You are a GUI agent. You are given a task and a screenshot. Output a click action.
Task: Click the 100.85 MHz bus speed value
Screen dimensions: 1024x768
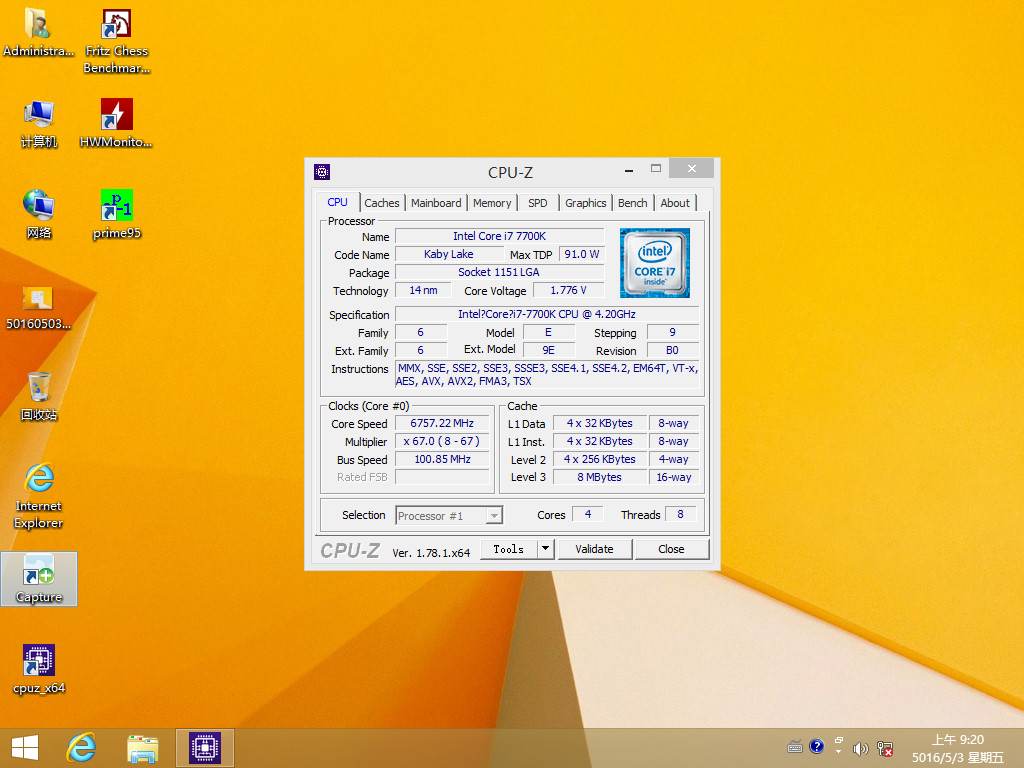[442, 459]
